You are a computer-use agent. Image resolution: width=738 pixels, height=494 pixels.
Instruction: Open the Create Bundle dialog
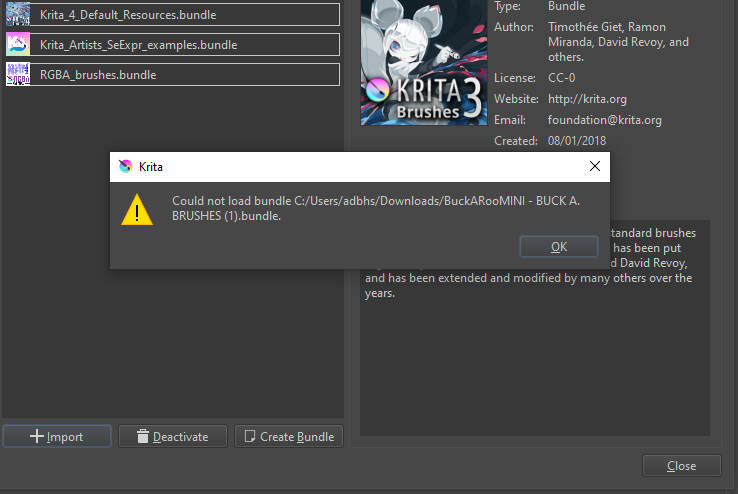[x=289, y=436]
